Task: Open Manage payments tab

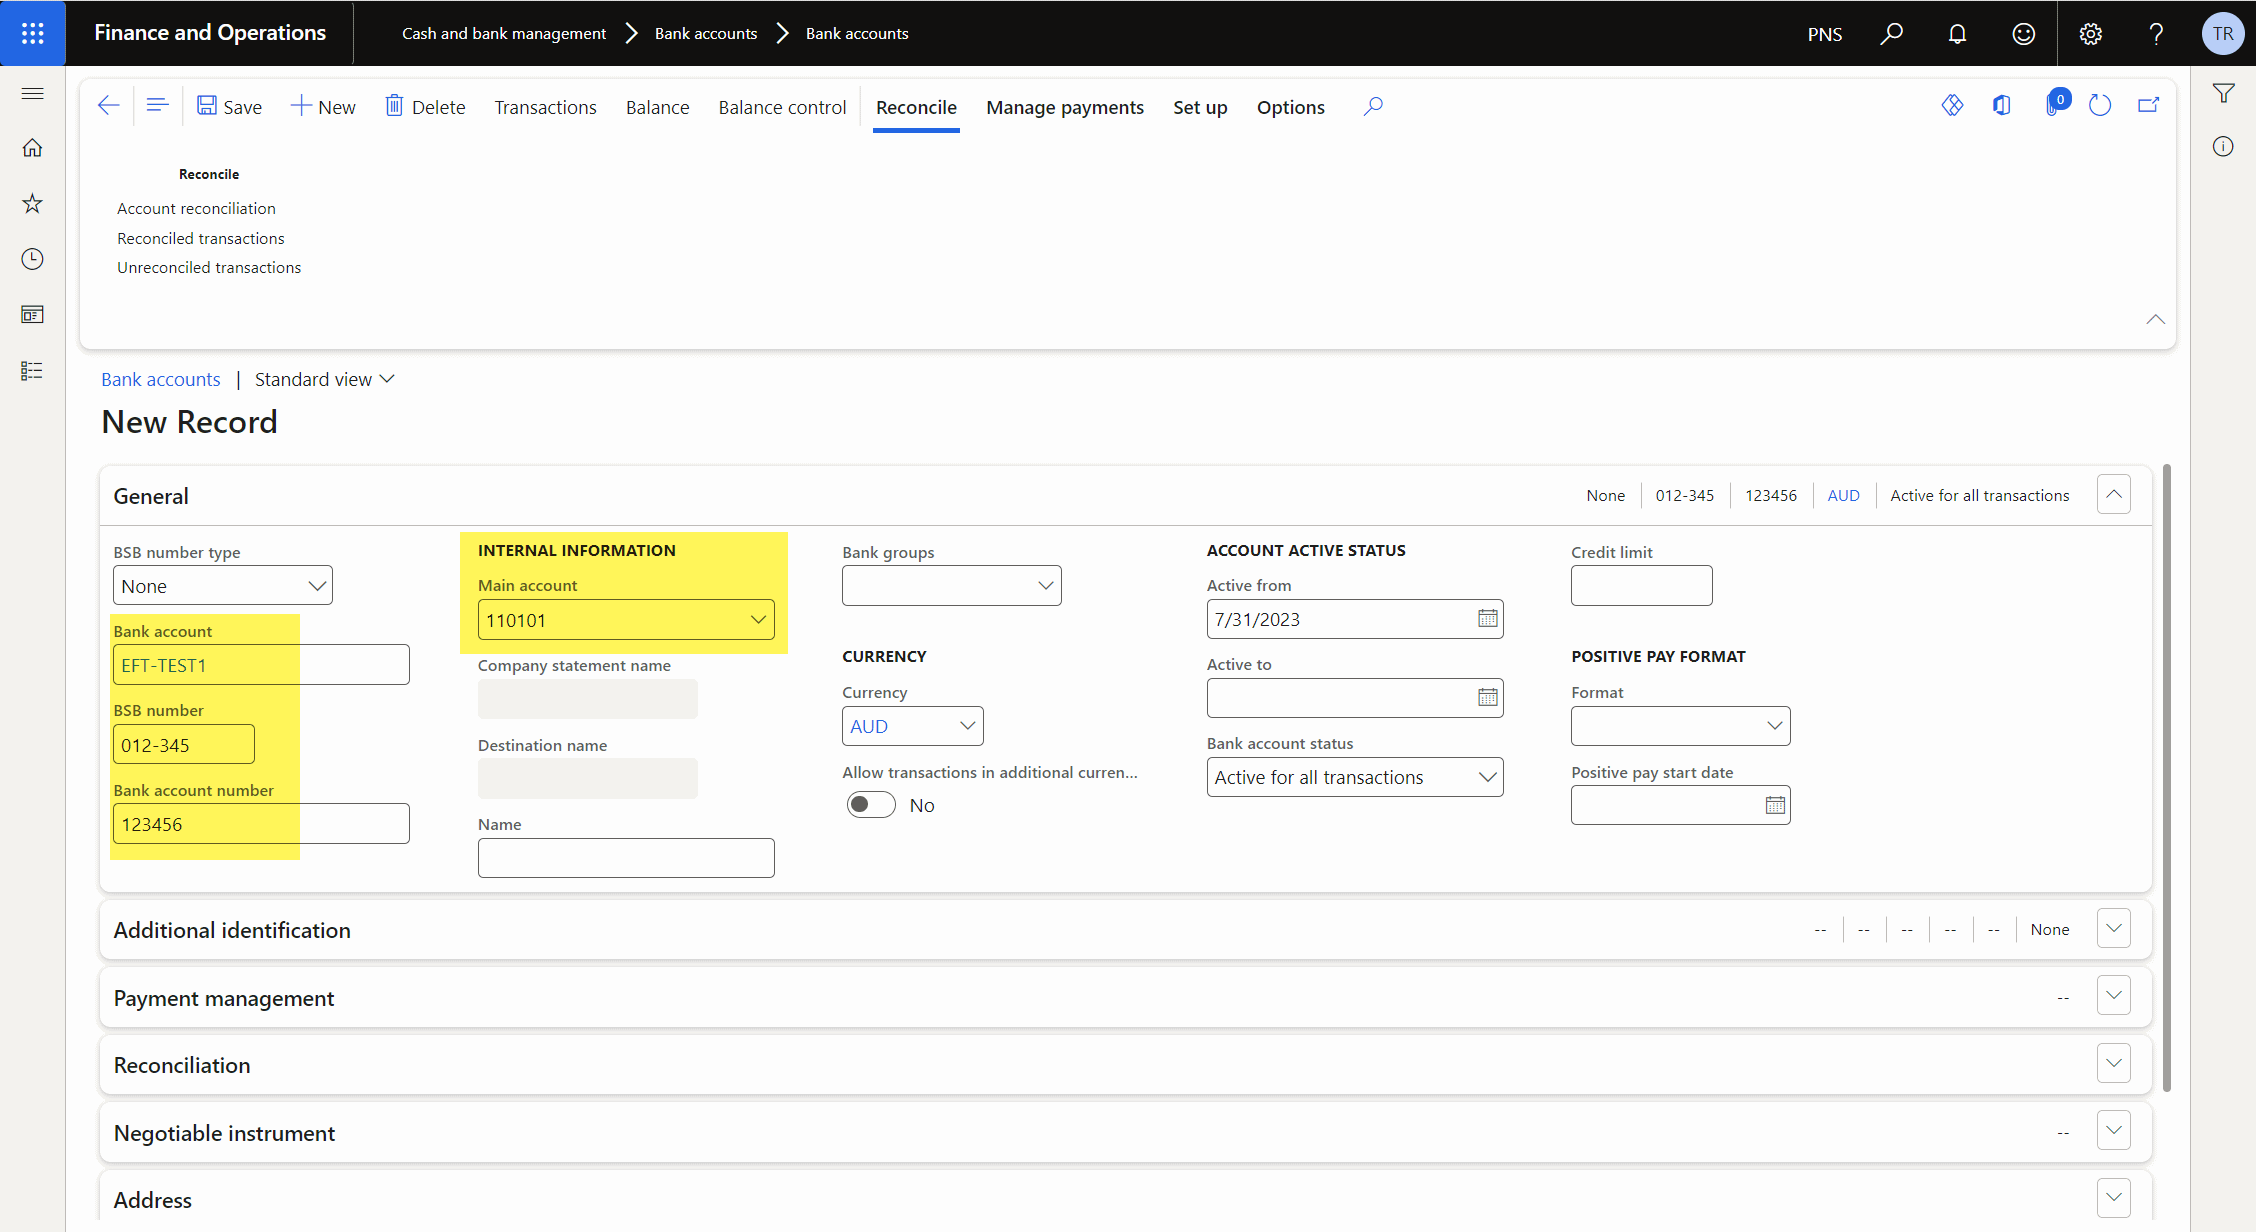Action: pos(1065,107)
